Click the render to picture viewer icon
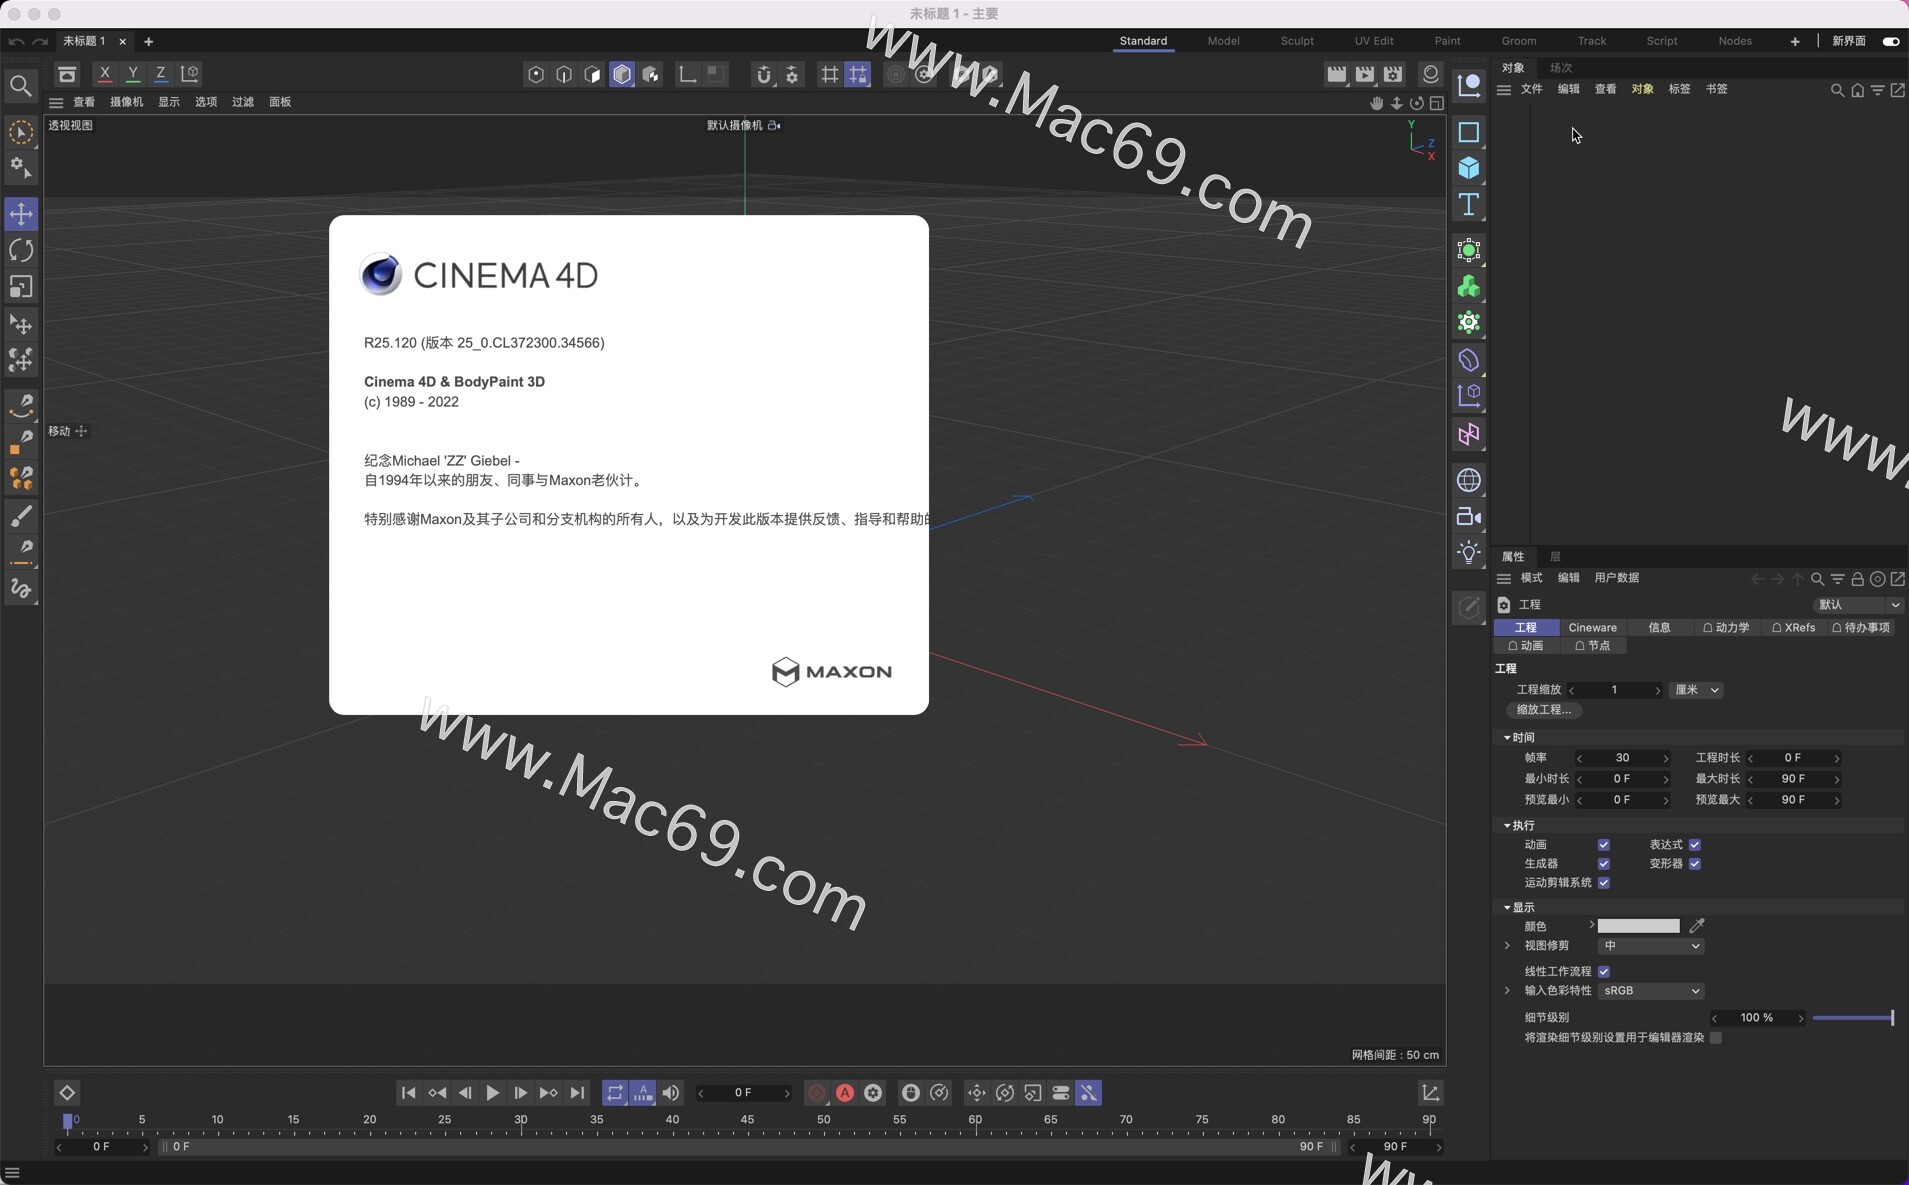 pos(1365,74)
